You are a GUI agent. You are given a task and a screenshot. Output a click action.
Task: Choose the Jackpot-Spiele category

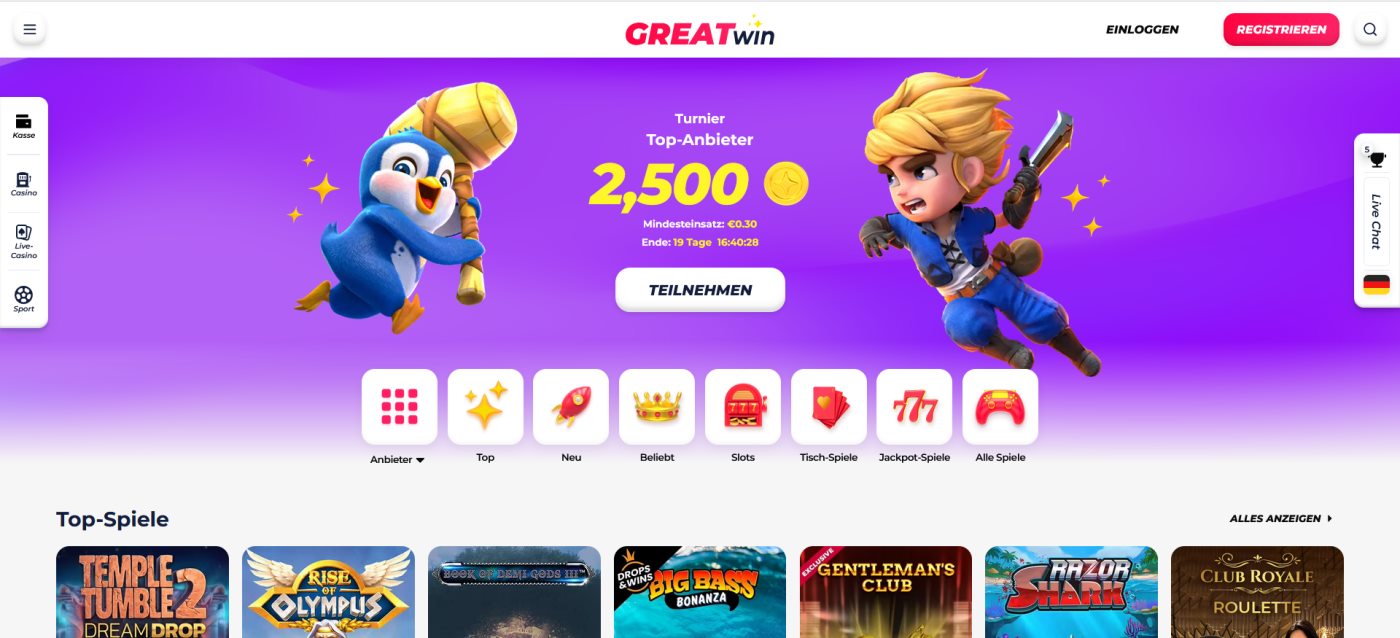(x=914, y=407)
